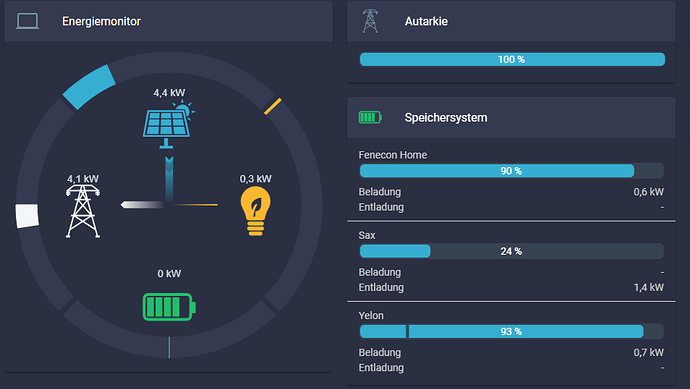The image size is (690, 389).
Task: Select the 4,4 kW production value
Action: pyautogui.click(x=169, y=93)
